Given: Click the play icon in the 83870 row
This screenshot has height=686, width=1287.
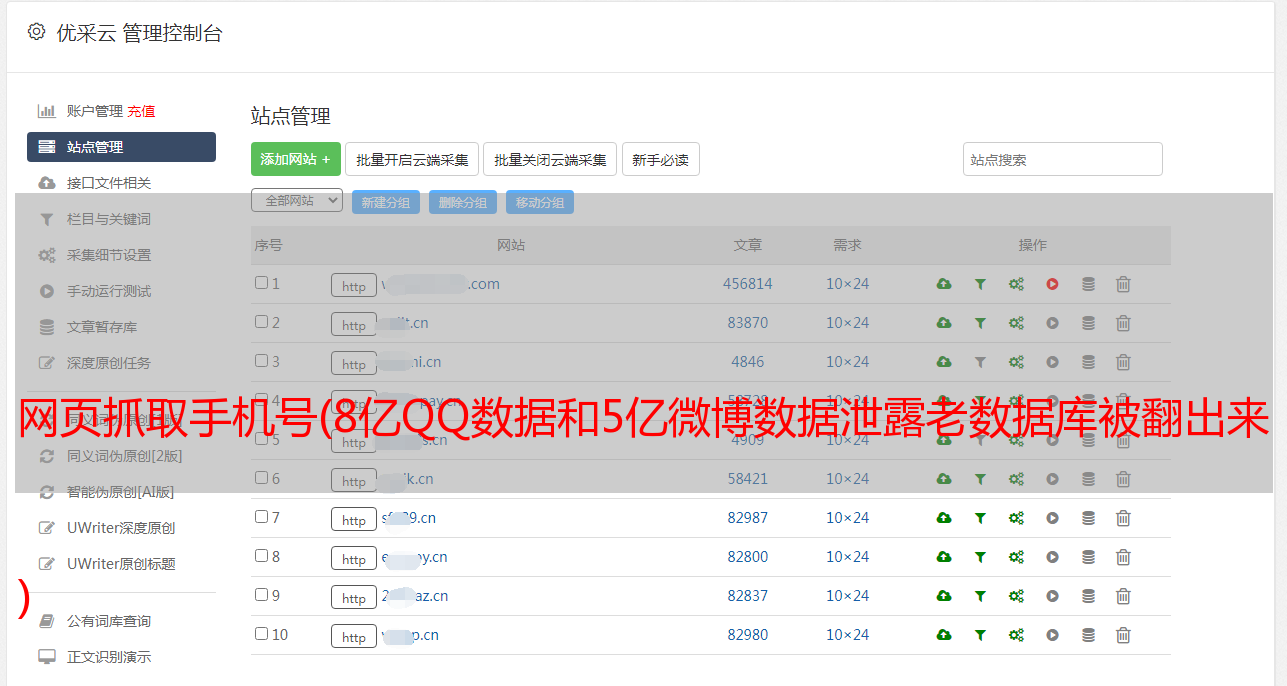Looking at the screenshot, I should tap(1052, 323).
